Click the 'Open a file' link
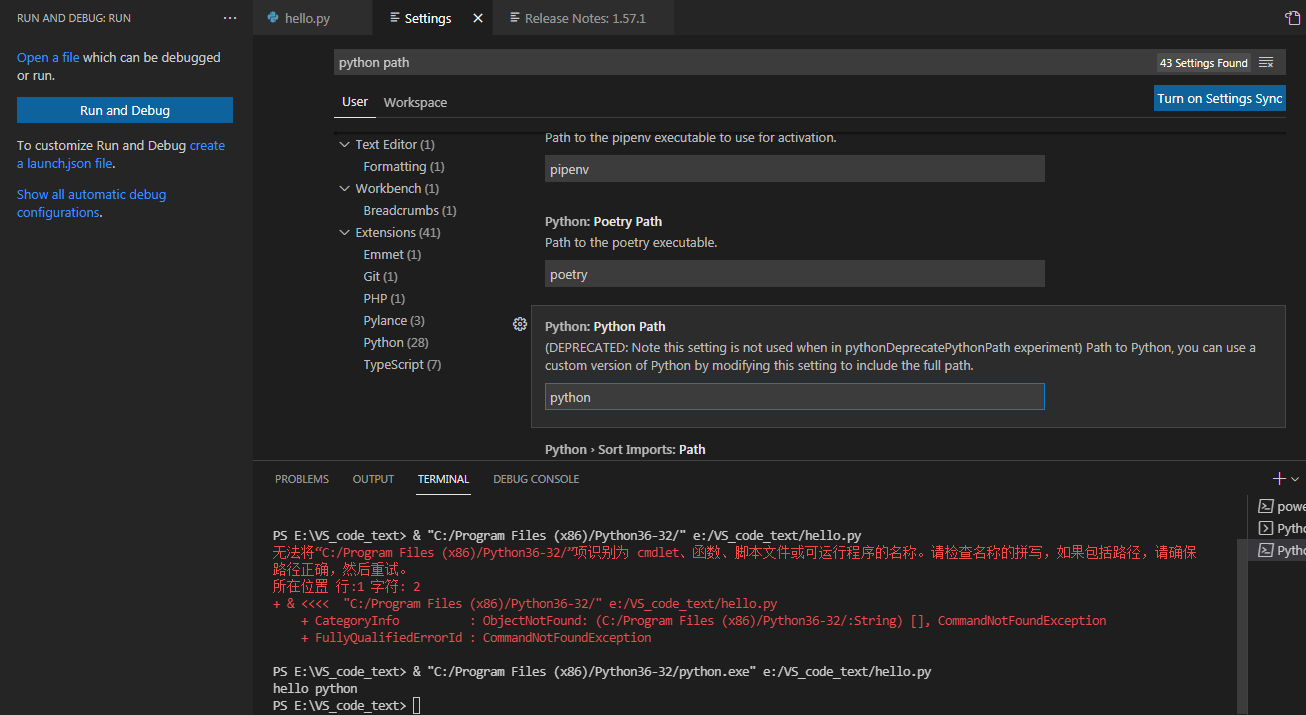 tap(48, 57)
